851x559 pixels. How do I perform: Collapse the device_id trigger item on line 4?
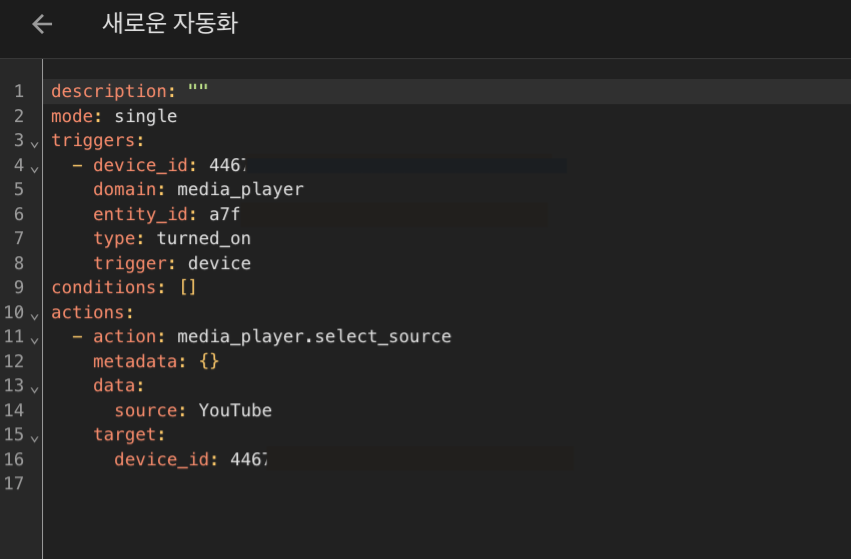[x=34, y=167]
